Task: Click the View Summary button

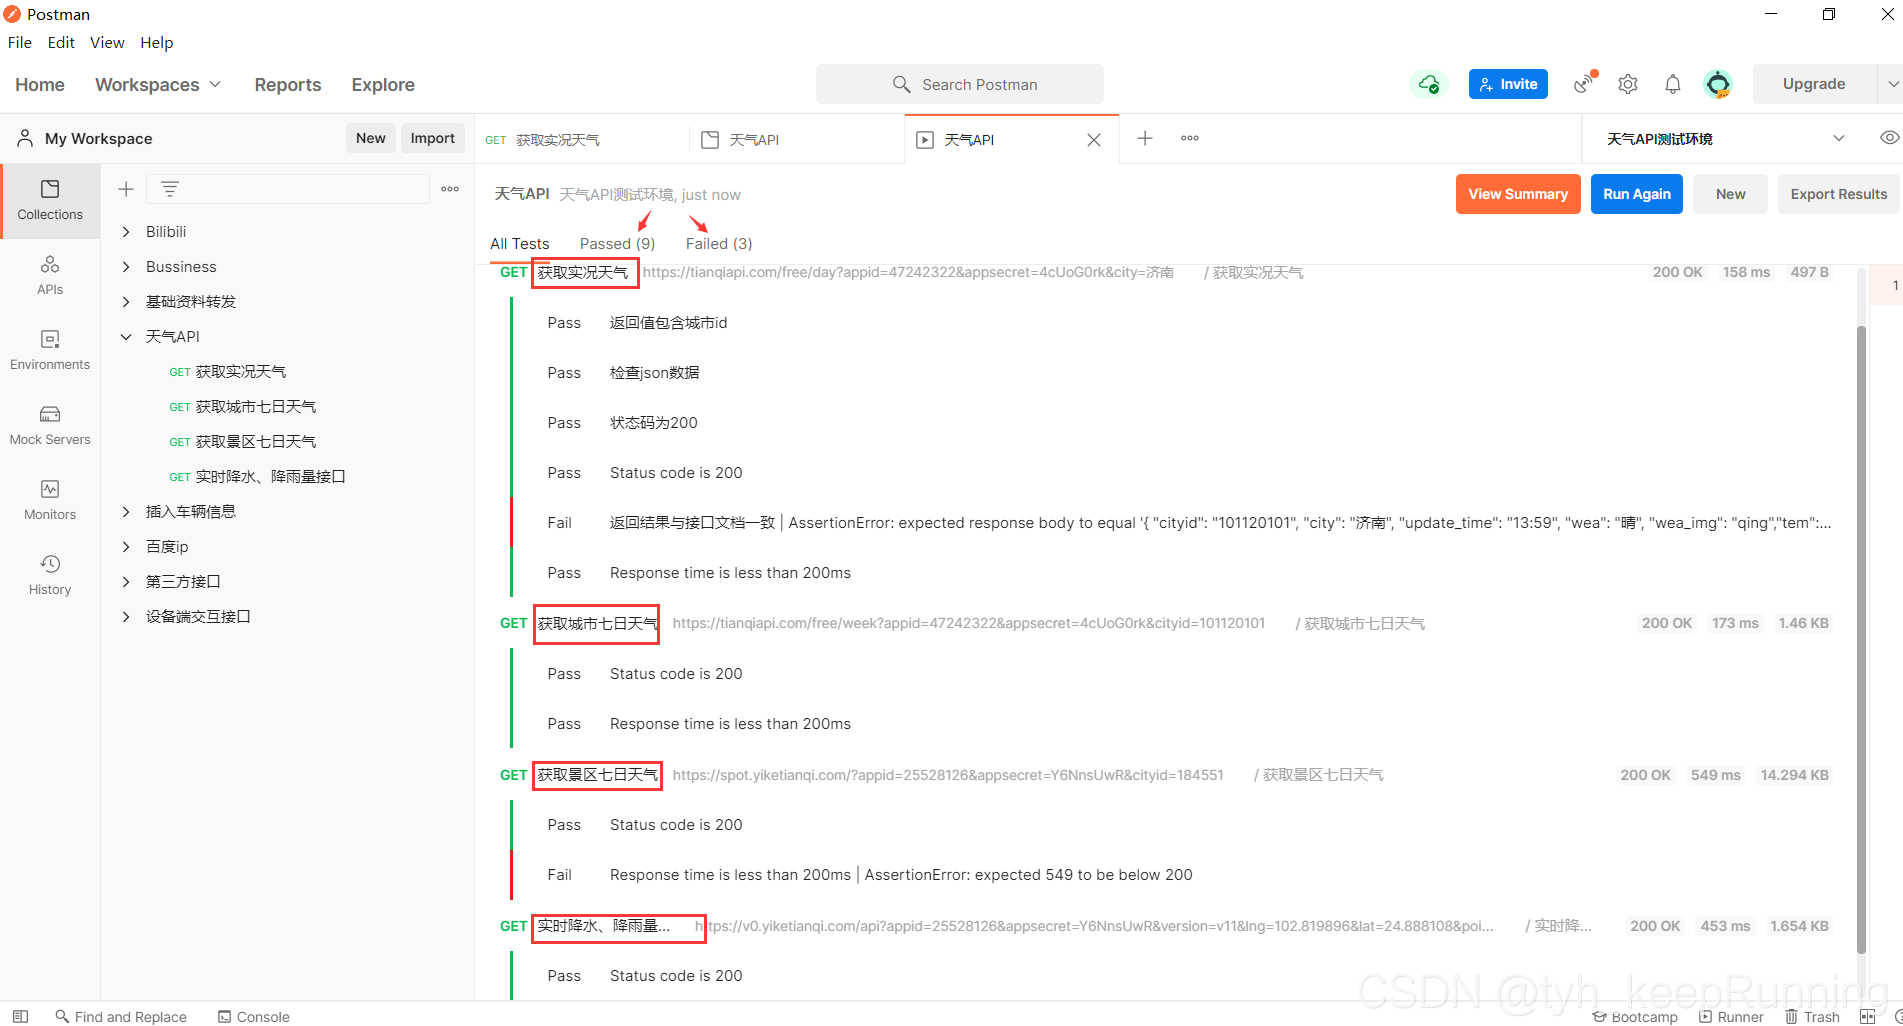Action: [x=1518, y=194]
